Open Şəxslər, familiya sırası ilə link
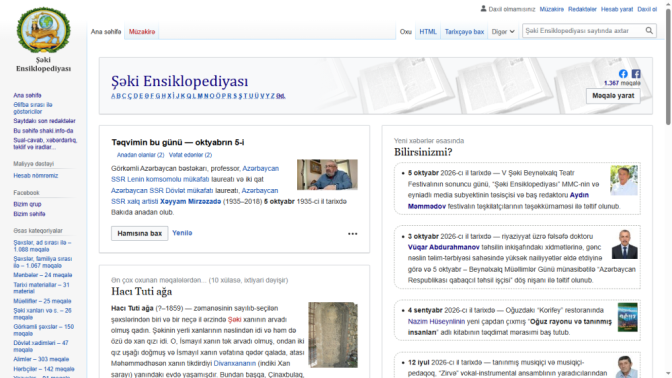Viewport: 672px width, 378px height. point(42,262)
